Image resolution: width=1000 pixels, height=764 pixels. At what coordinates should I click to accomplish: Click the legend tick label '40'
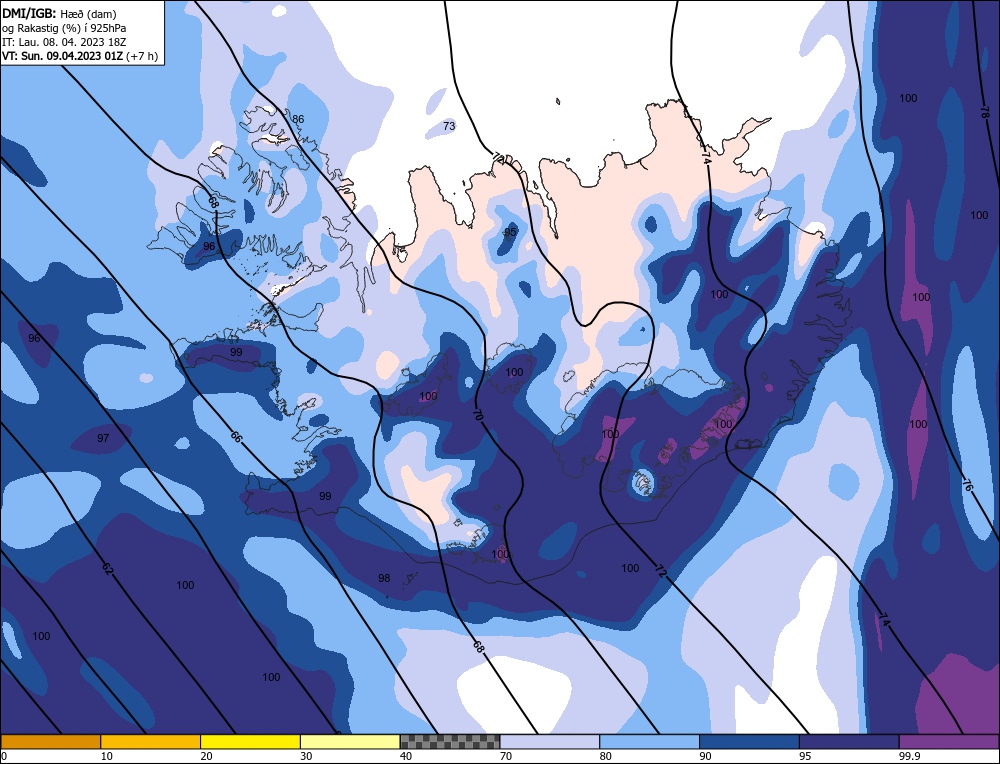pos(406,756)
